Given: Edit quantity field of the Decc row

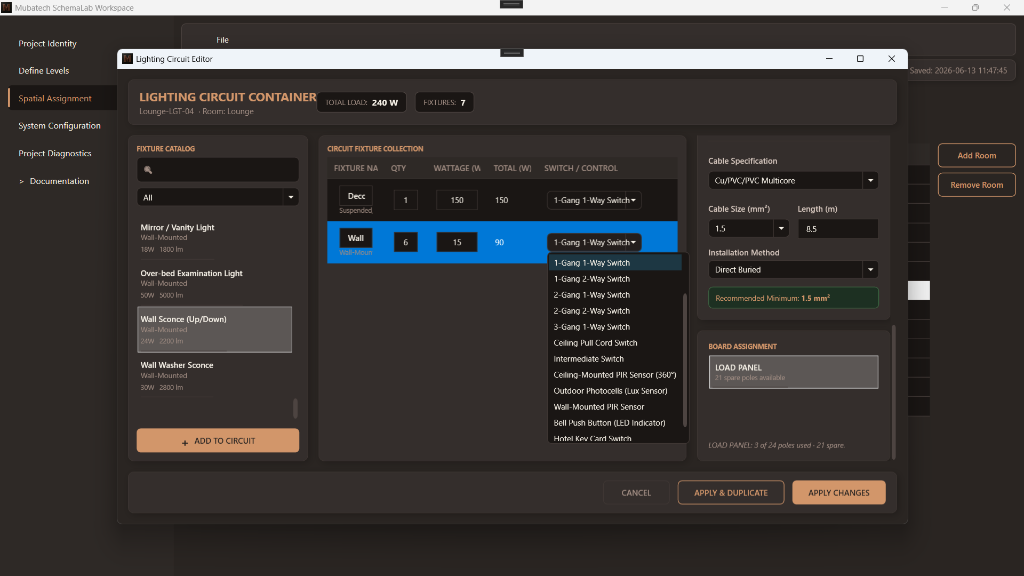Looking at the screenshot, I should [406, 200].
